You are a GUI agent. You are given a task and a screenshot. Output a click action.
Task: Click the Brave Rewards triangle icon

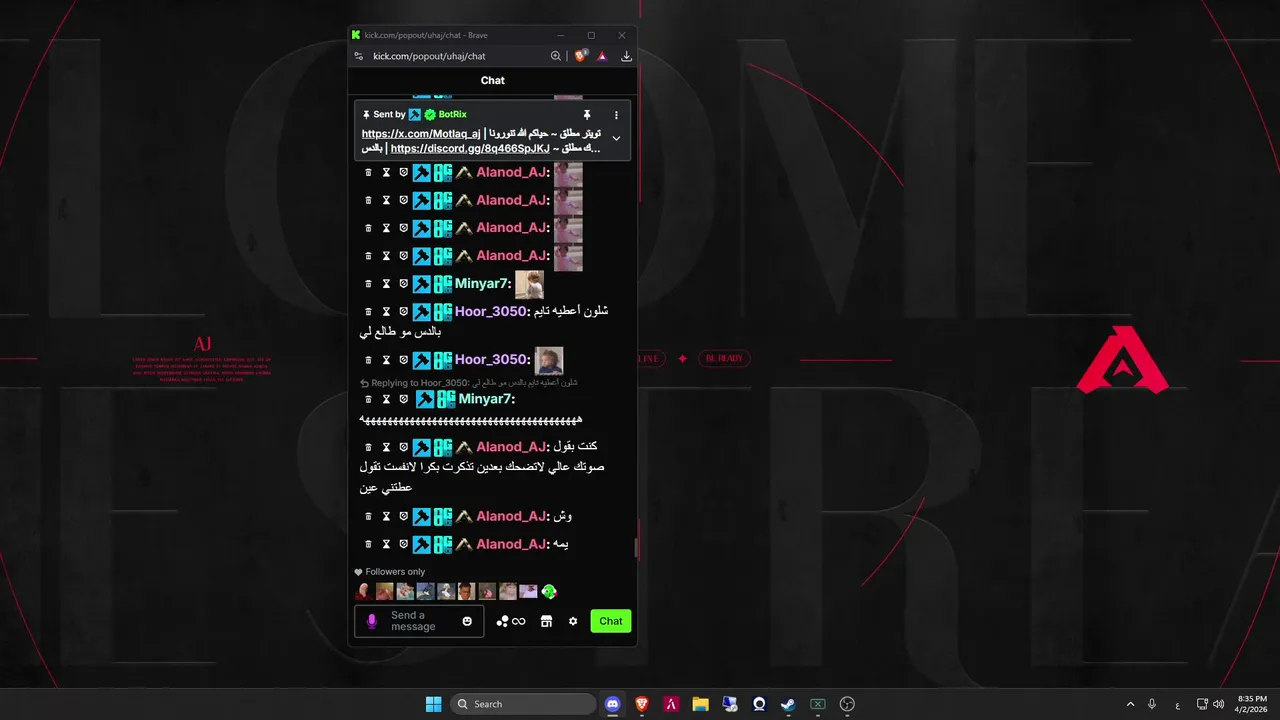[602, 56]
